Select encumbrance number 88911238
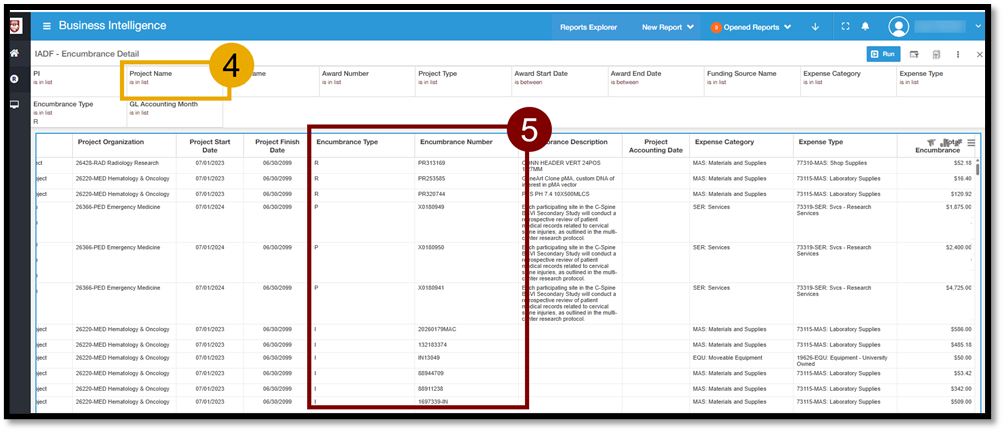The height and width of the screenshot is (432, 1004). coord(430,388)
